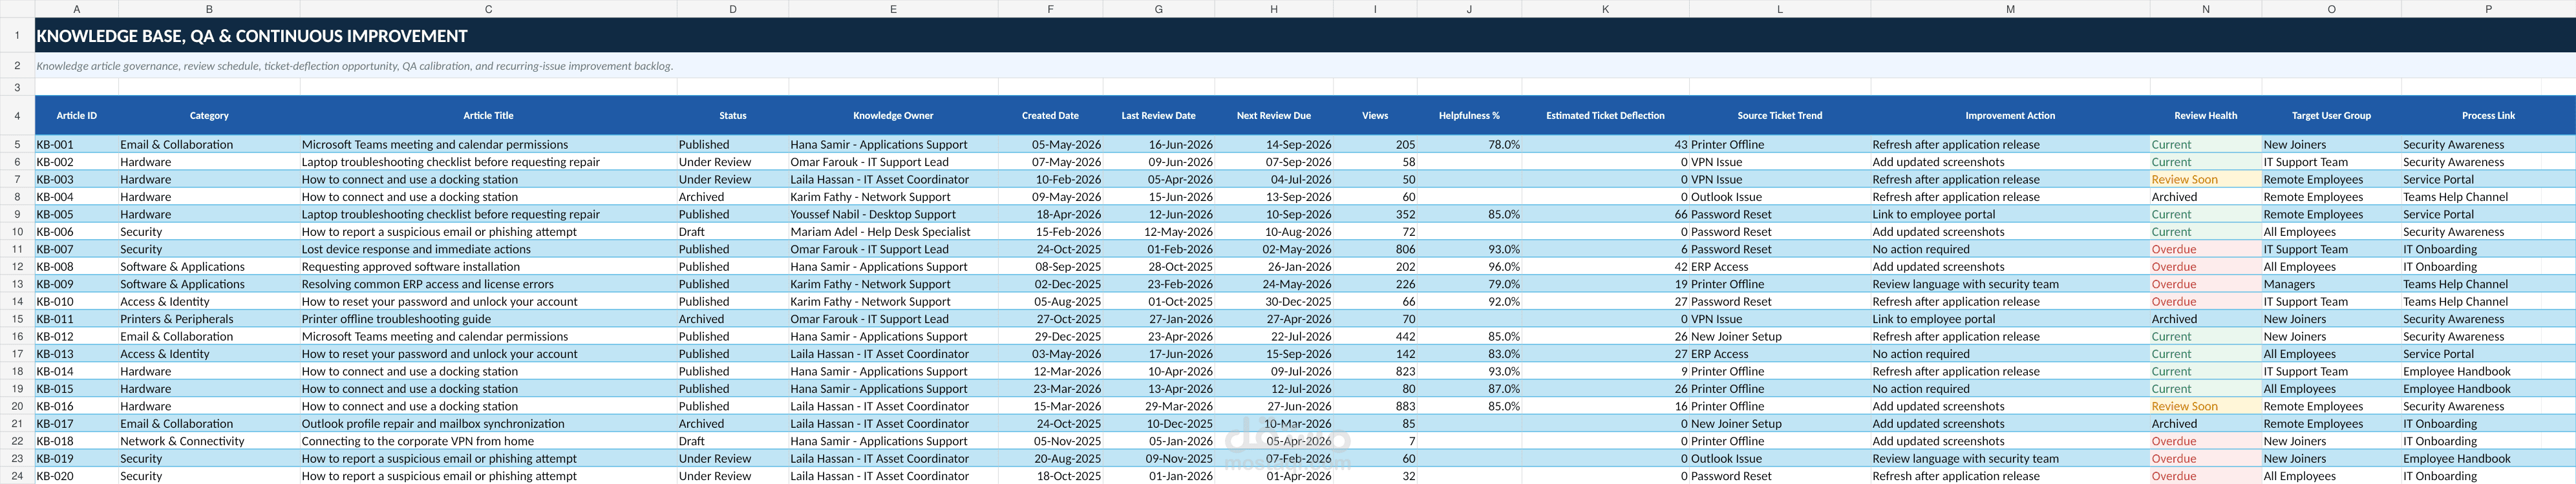Viewport: 2576px width, 484px height.
Task: Click the Views header cell
Action: coord(1375,116)
